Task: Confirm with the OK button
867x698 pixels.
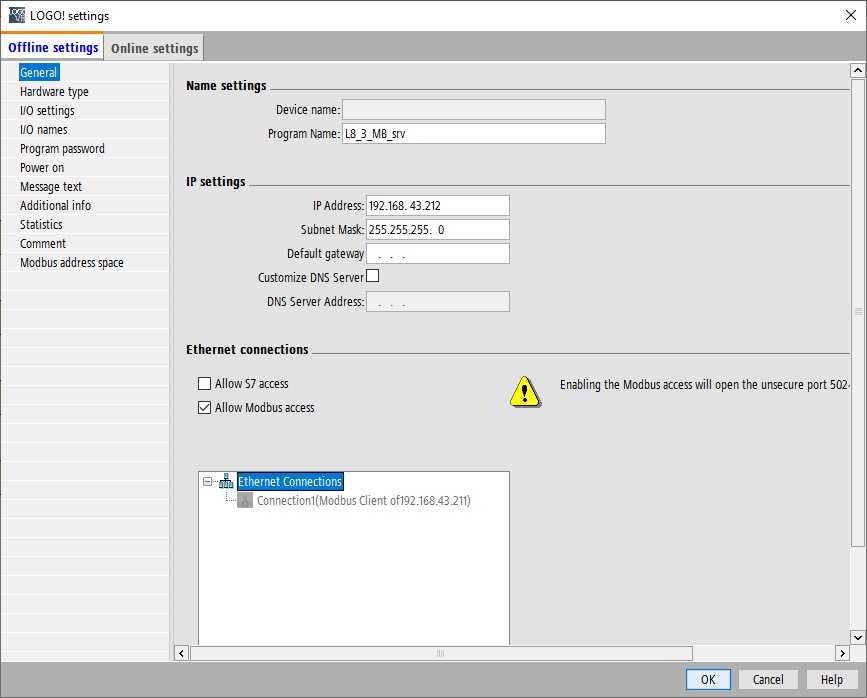Action: (708, 679)
